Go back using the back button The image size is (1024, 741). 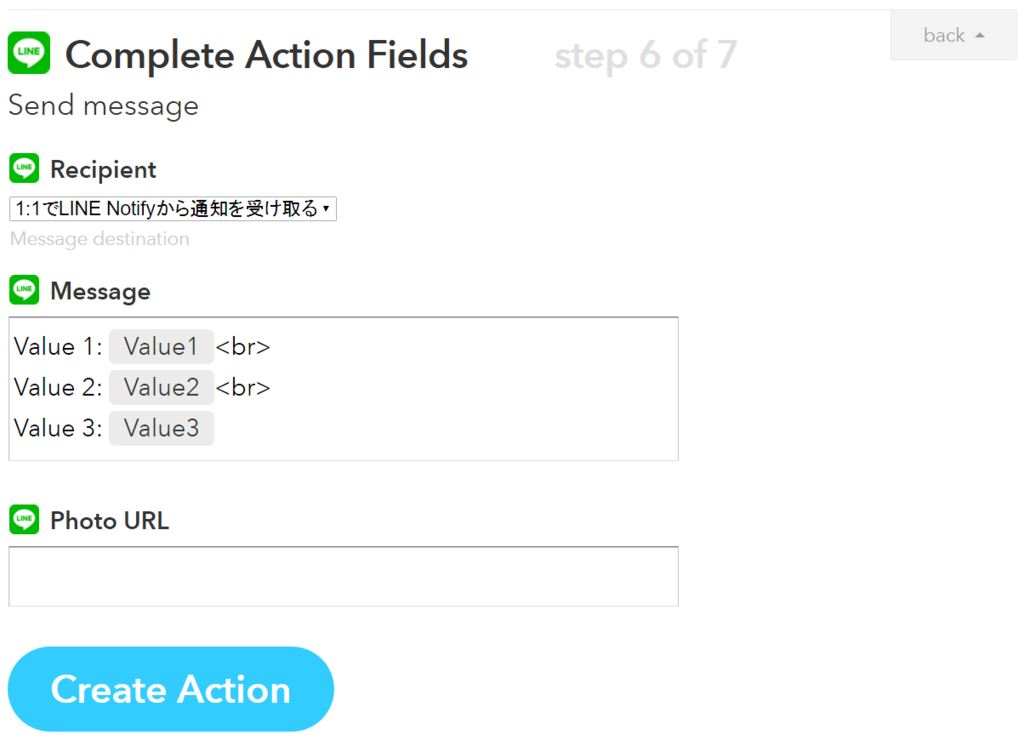point(953,35)
